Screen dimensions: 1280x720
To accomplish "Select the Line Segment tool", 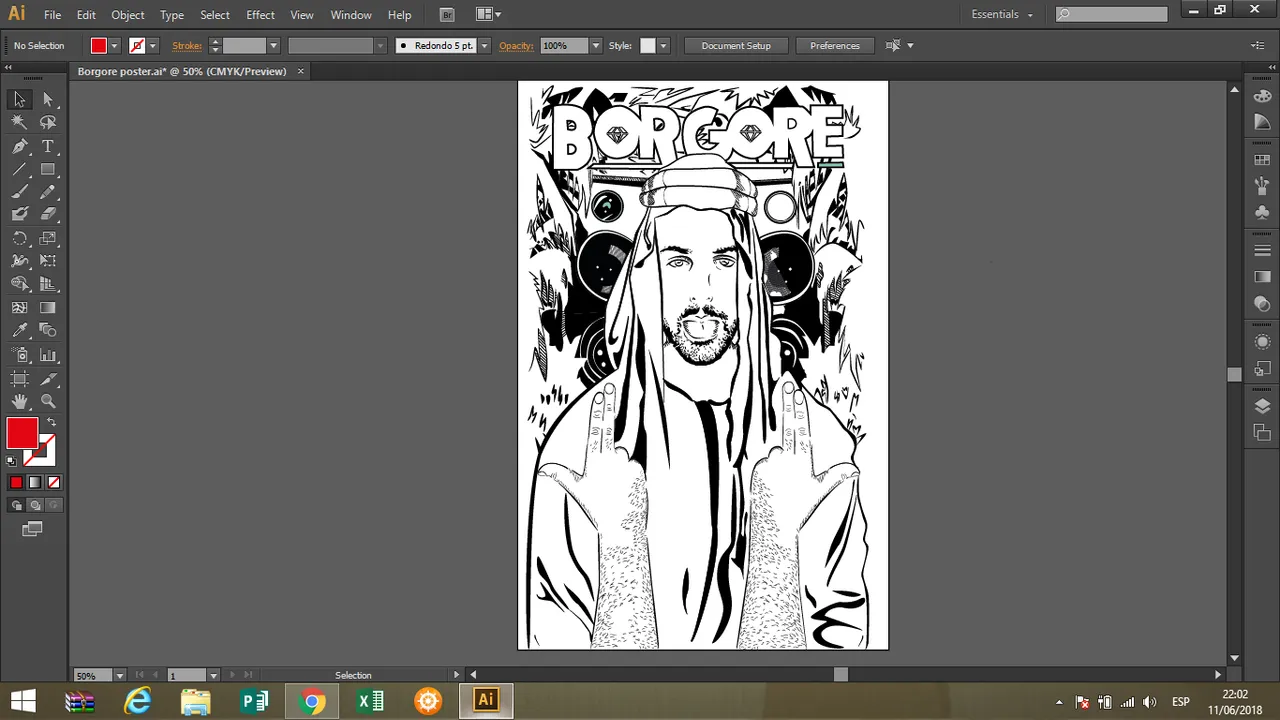I will point(19,169).
